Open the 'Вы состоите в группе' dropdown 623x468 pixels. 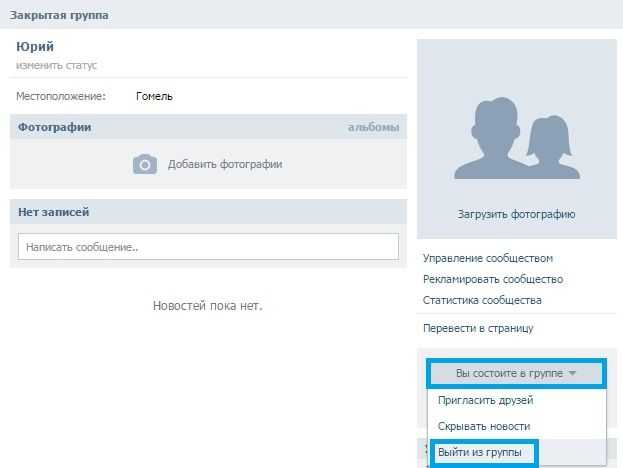(516, 373)
